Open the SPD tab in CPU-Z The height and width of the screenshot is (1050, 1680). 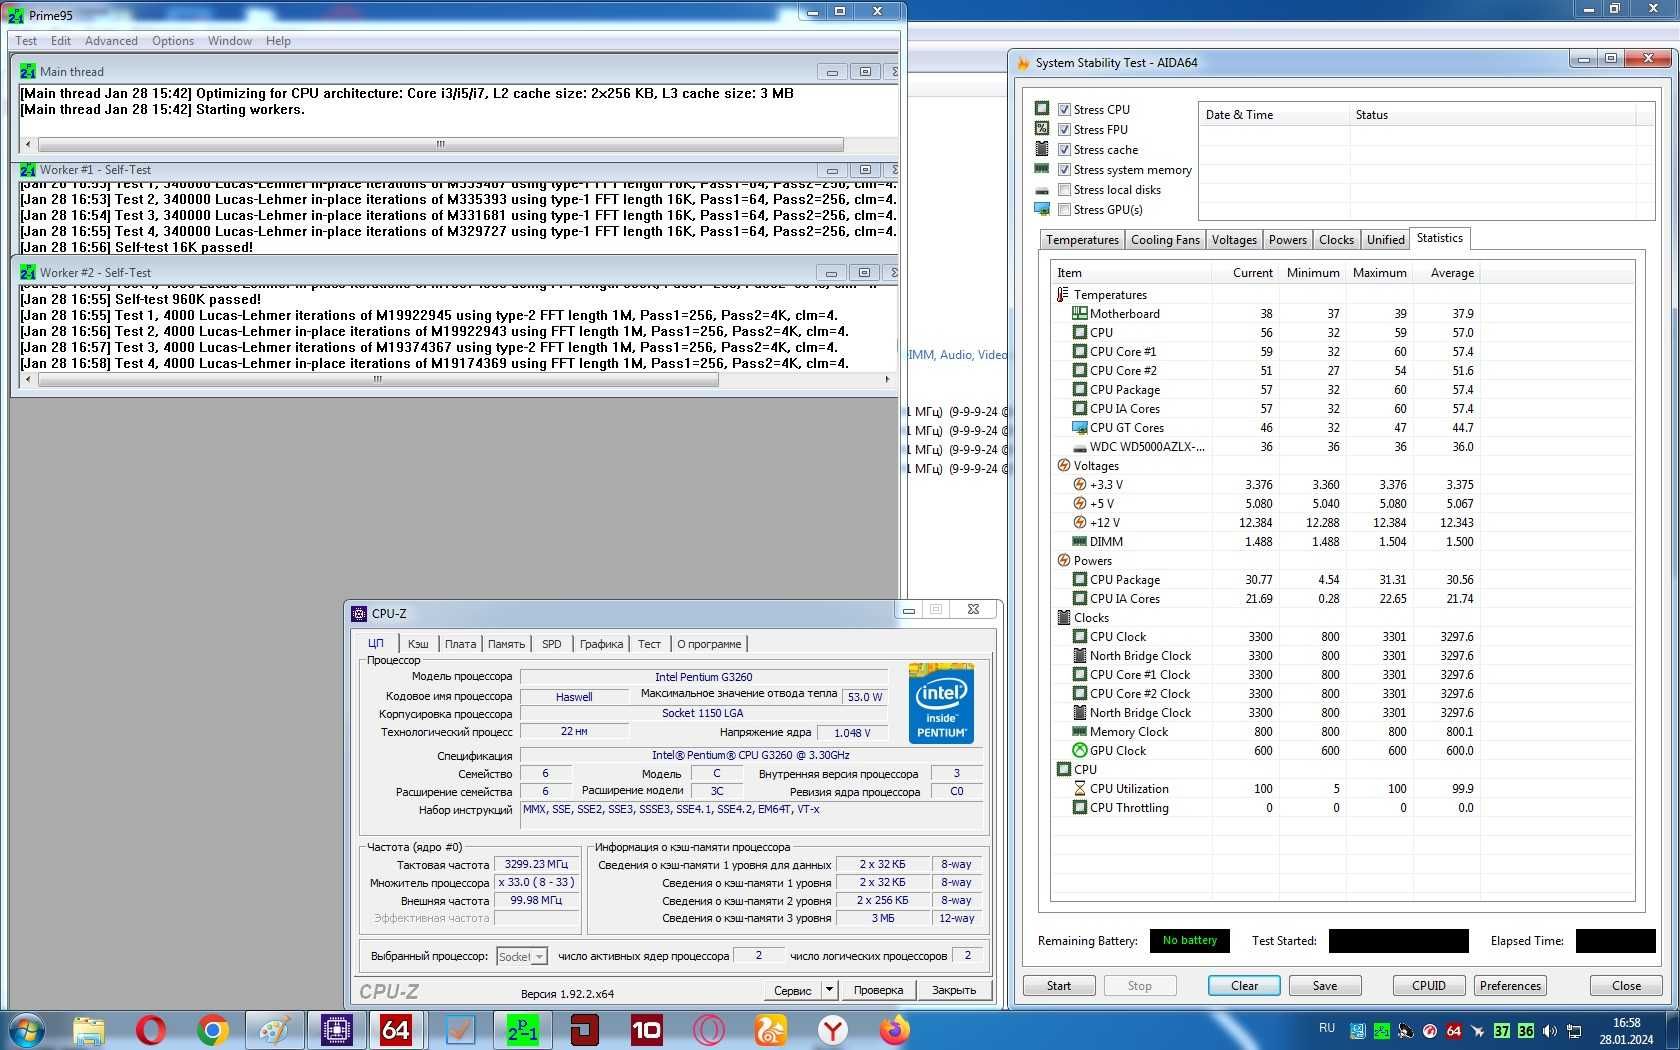551,644
